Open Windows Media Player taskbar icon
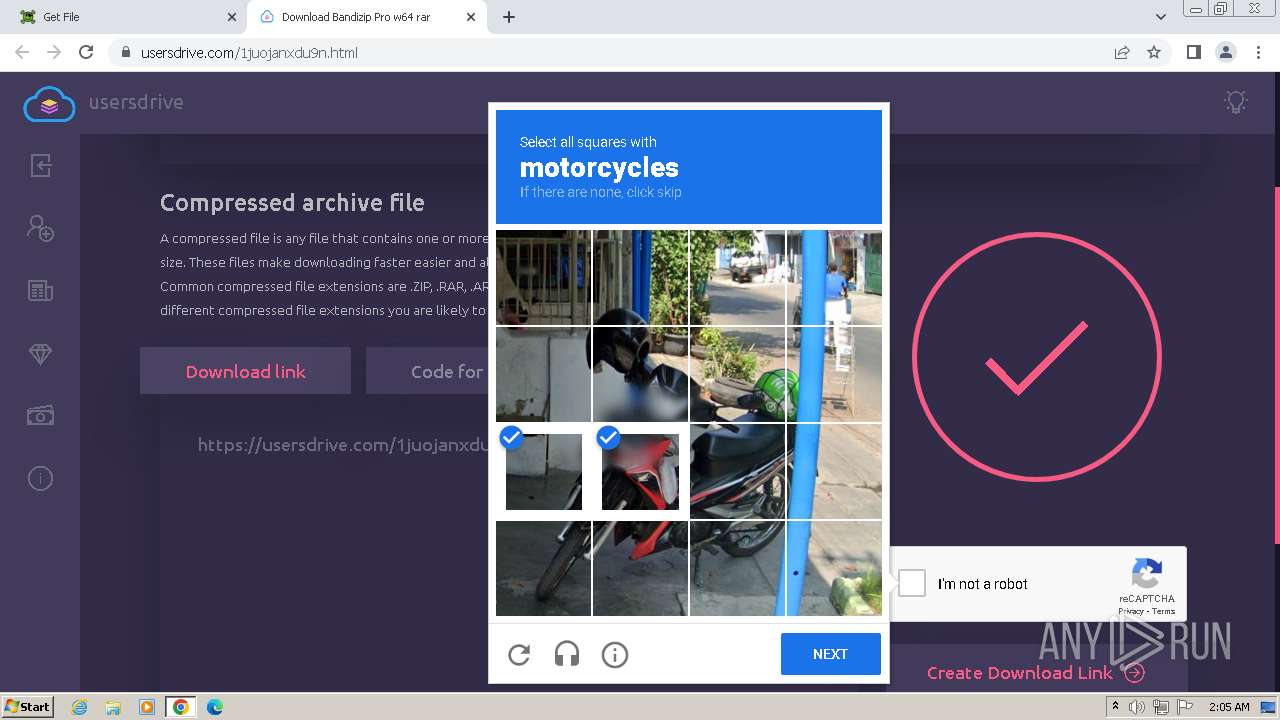 coord(147,707)
